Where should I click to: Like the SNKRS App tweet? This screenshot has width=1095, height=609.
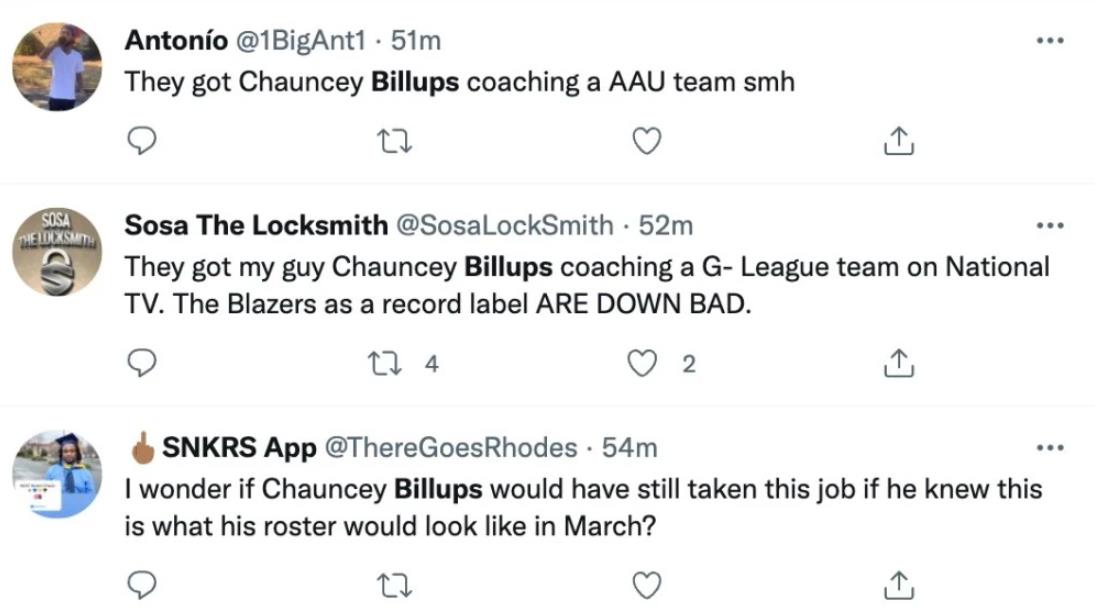[x=647, y=585]
